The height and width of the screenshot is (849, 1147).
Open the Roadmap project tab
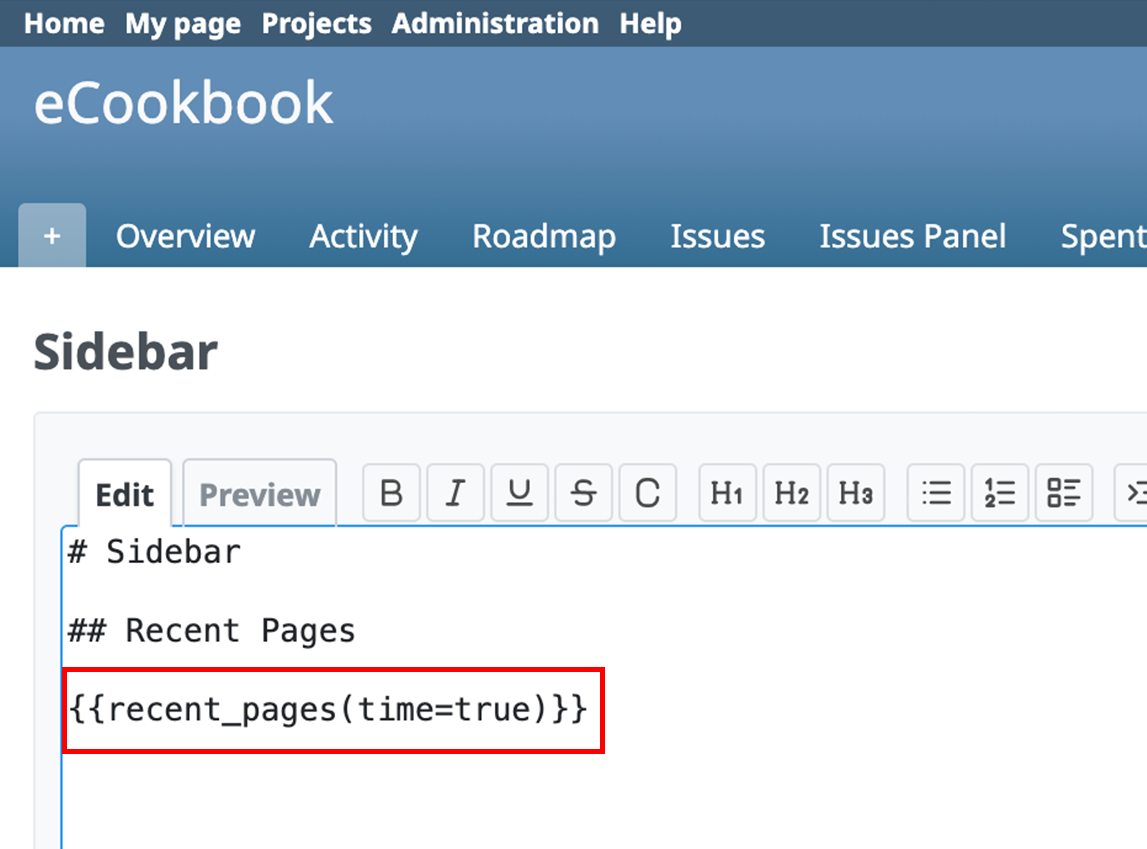coord(544,237)
